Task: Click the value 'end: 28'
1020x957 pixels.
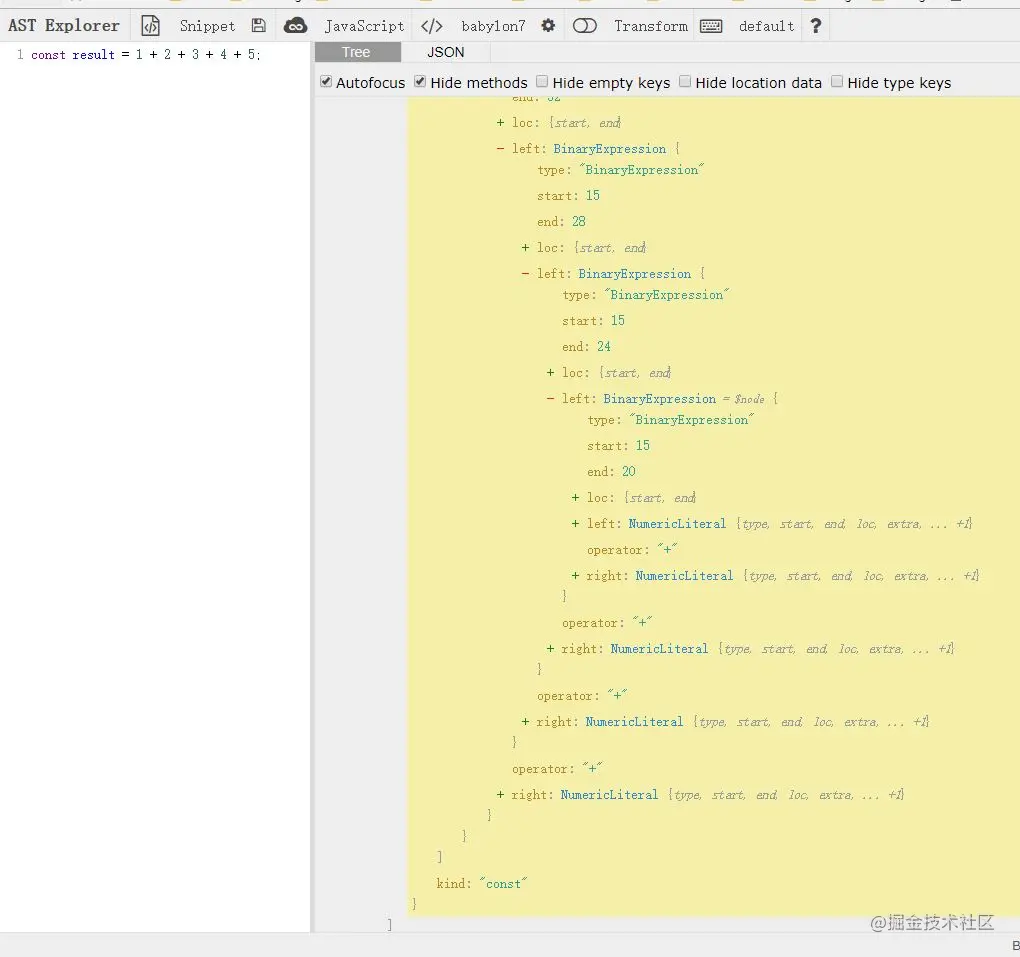Action: tap(561, 222)
